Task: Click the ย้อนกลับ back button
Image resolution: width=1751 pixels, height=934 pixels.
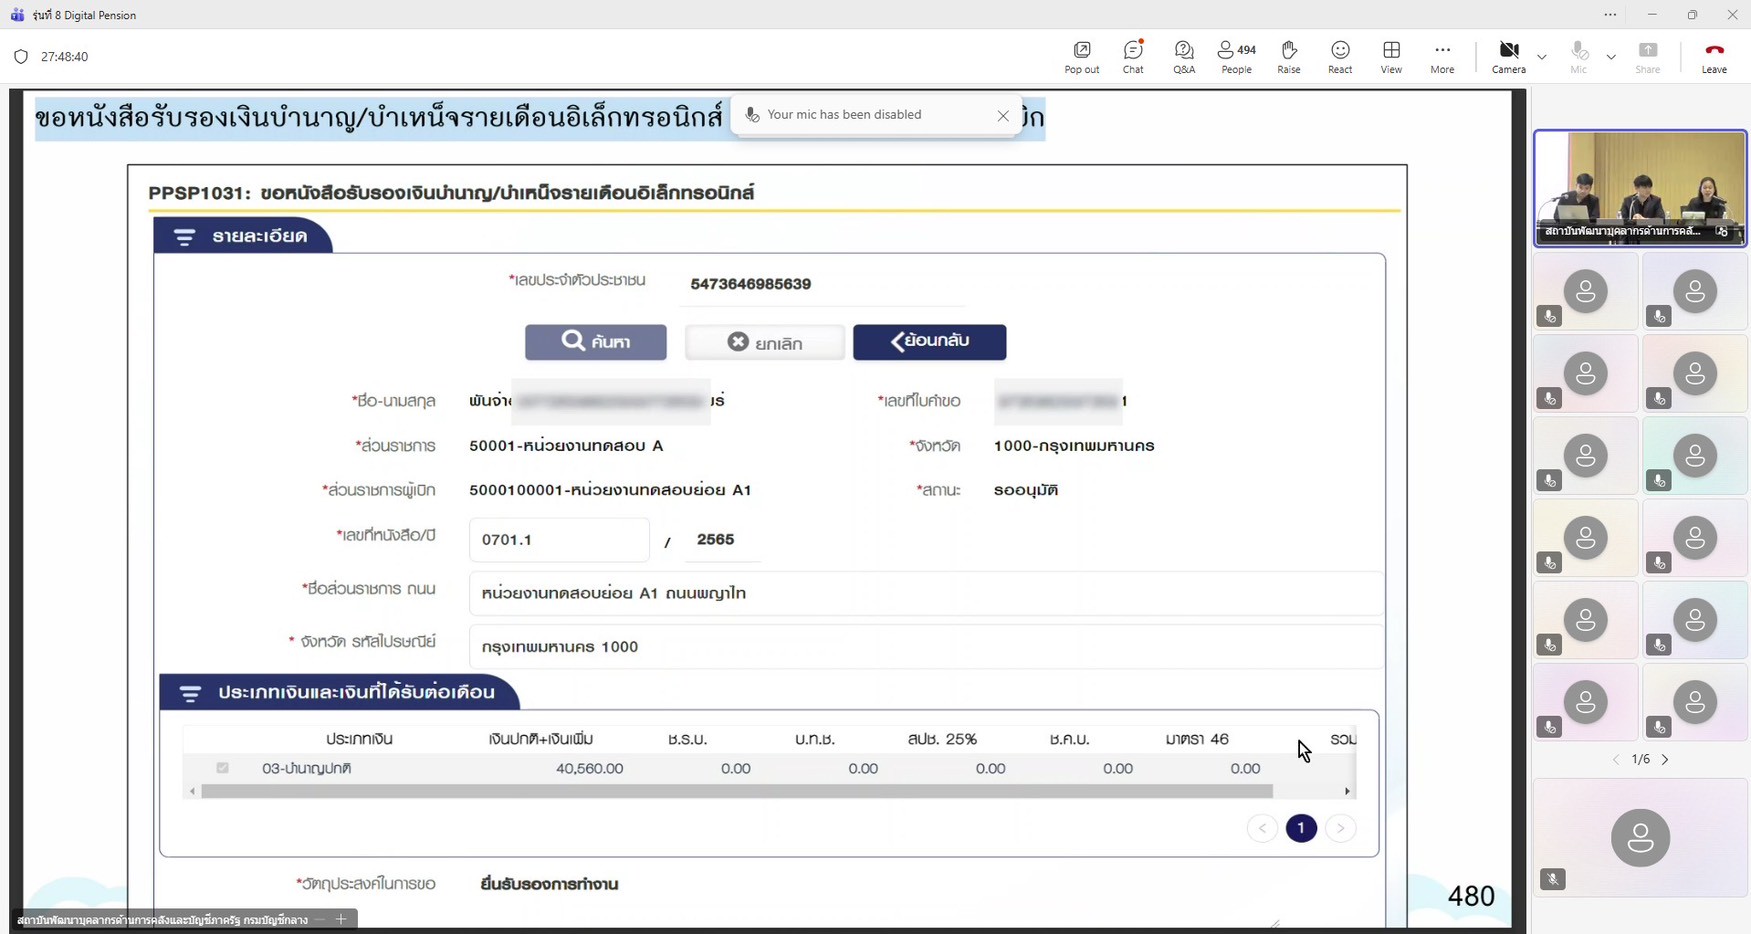Action: tap(929, 342)
